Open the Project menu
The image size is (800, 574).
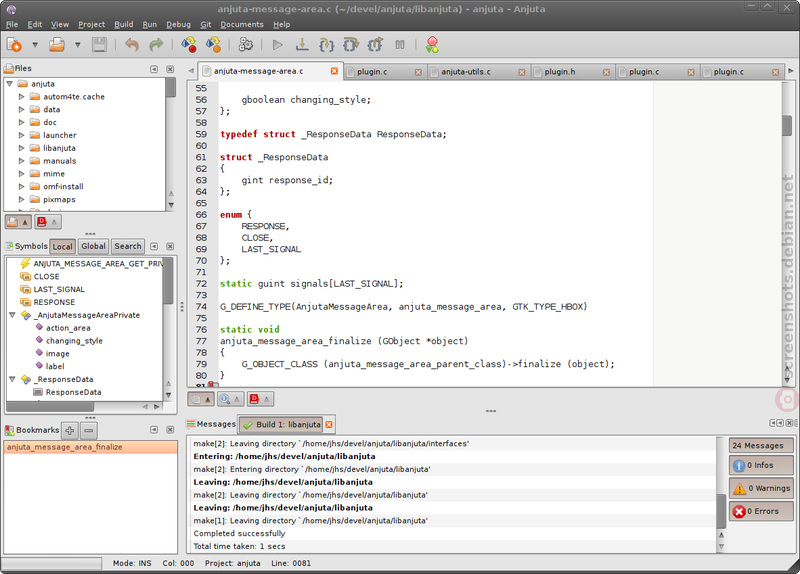pyautogui.click(x=91, y=24)
